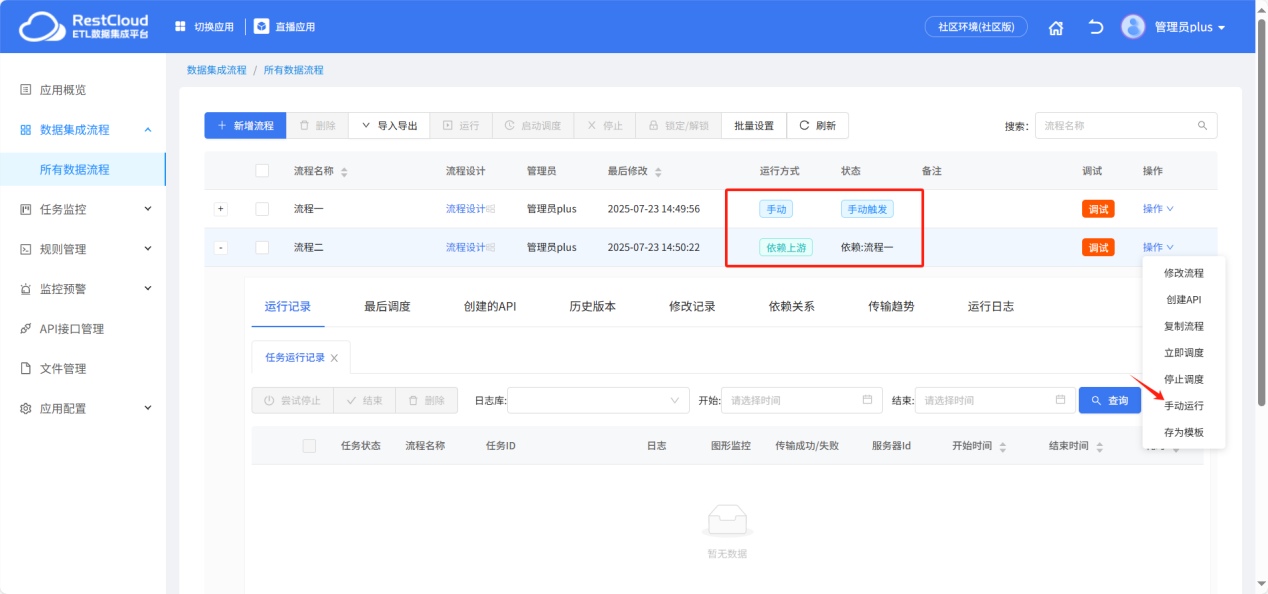Click the home icon in the top bar
The height and width of the screenshot is (594, 1268).
pyautogui.click(x=1056, y=26)
